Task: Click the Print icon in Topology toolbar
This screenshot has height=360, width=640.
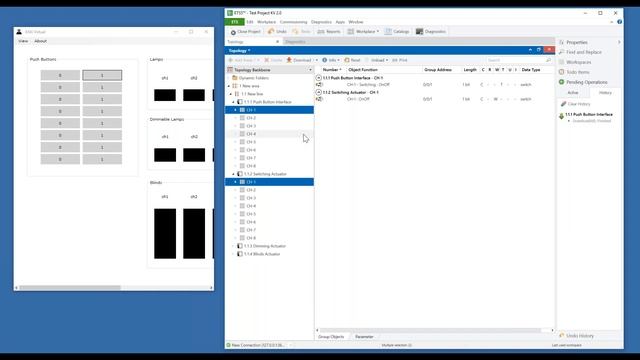Action: pyautogui.click(x=395, y=60)
